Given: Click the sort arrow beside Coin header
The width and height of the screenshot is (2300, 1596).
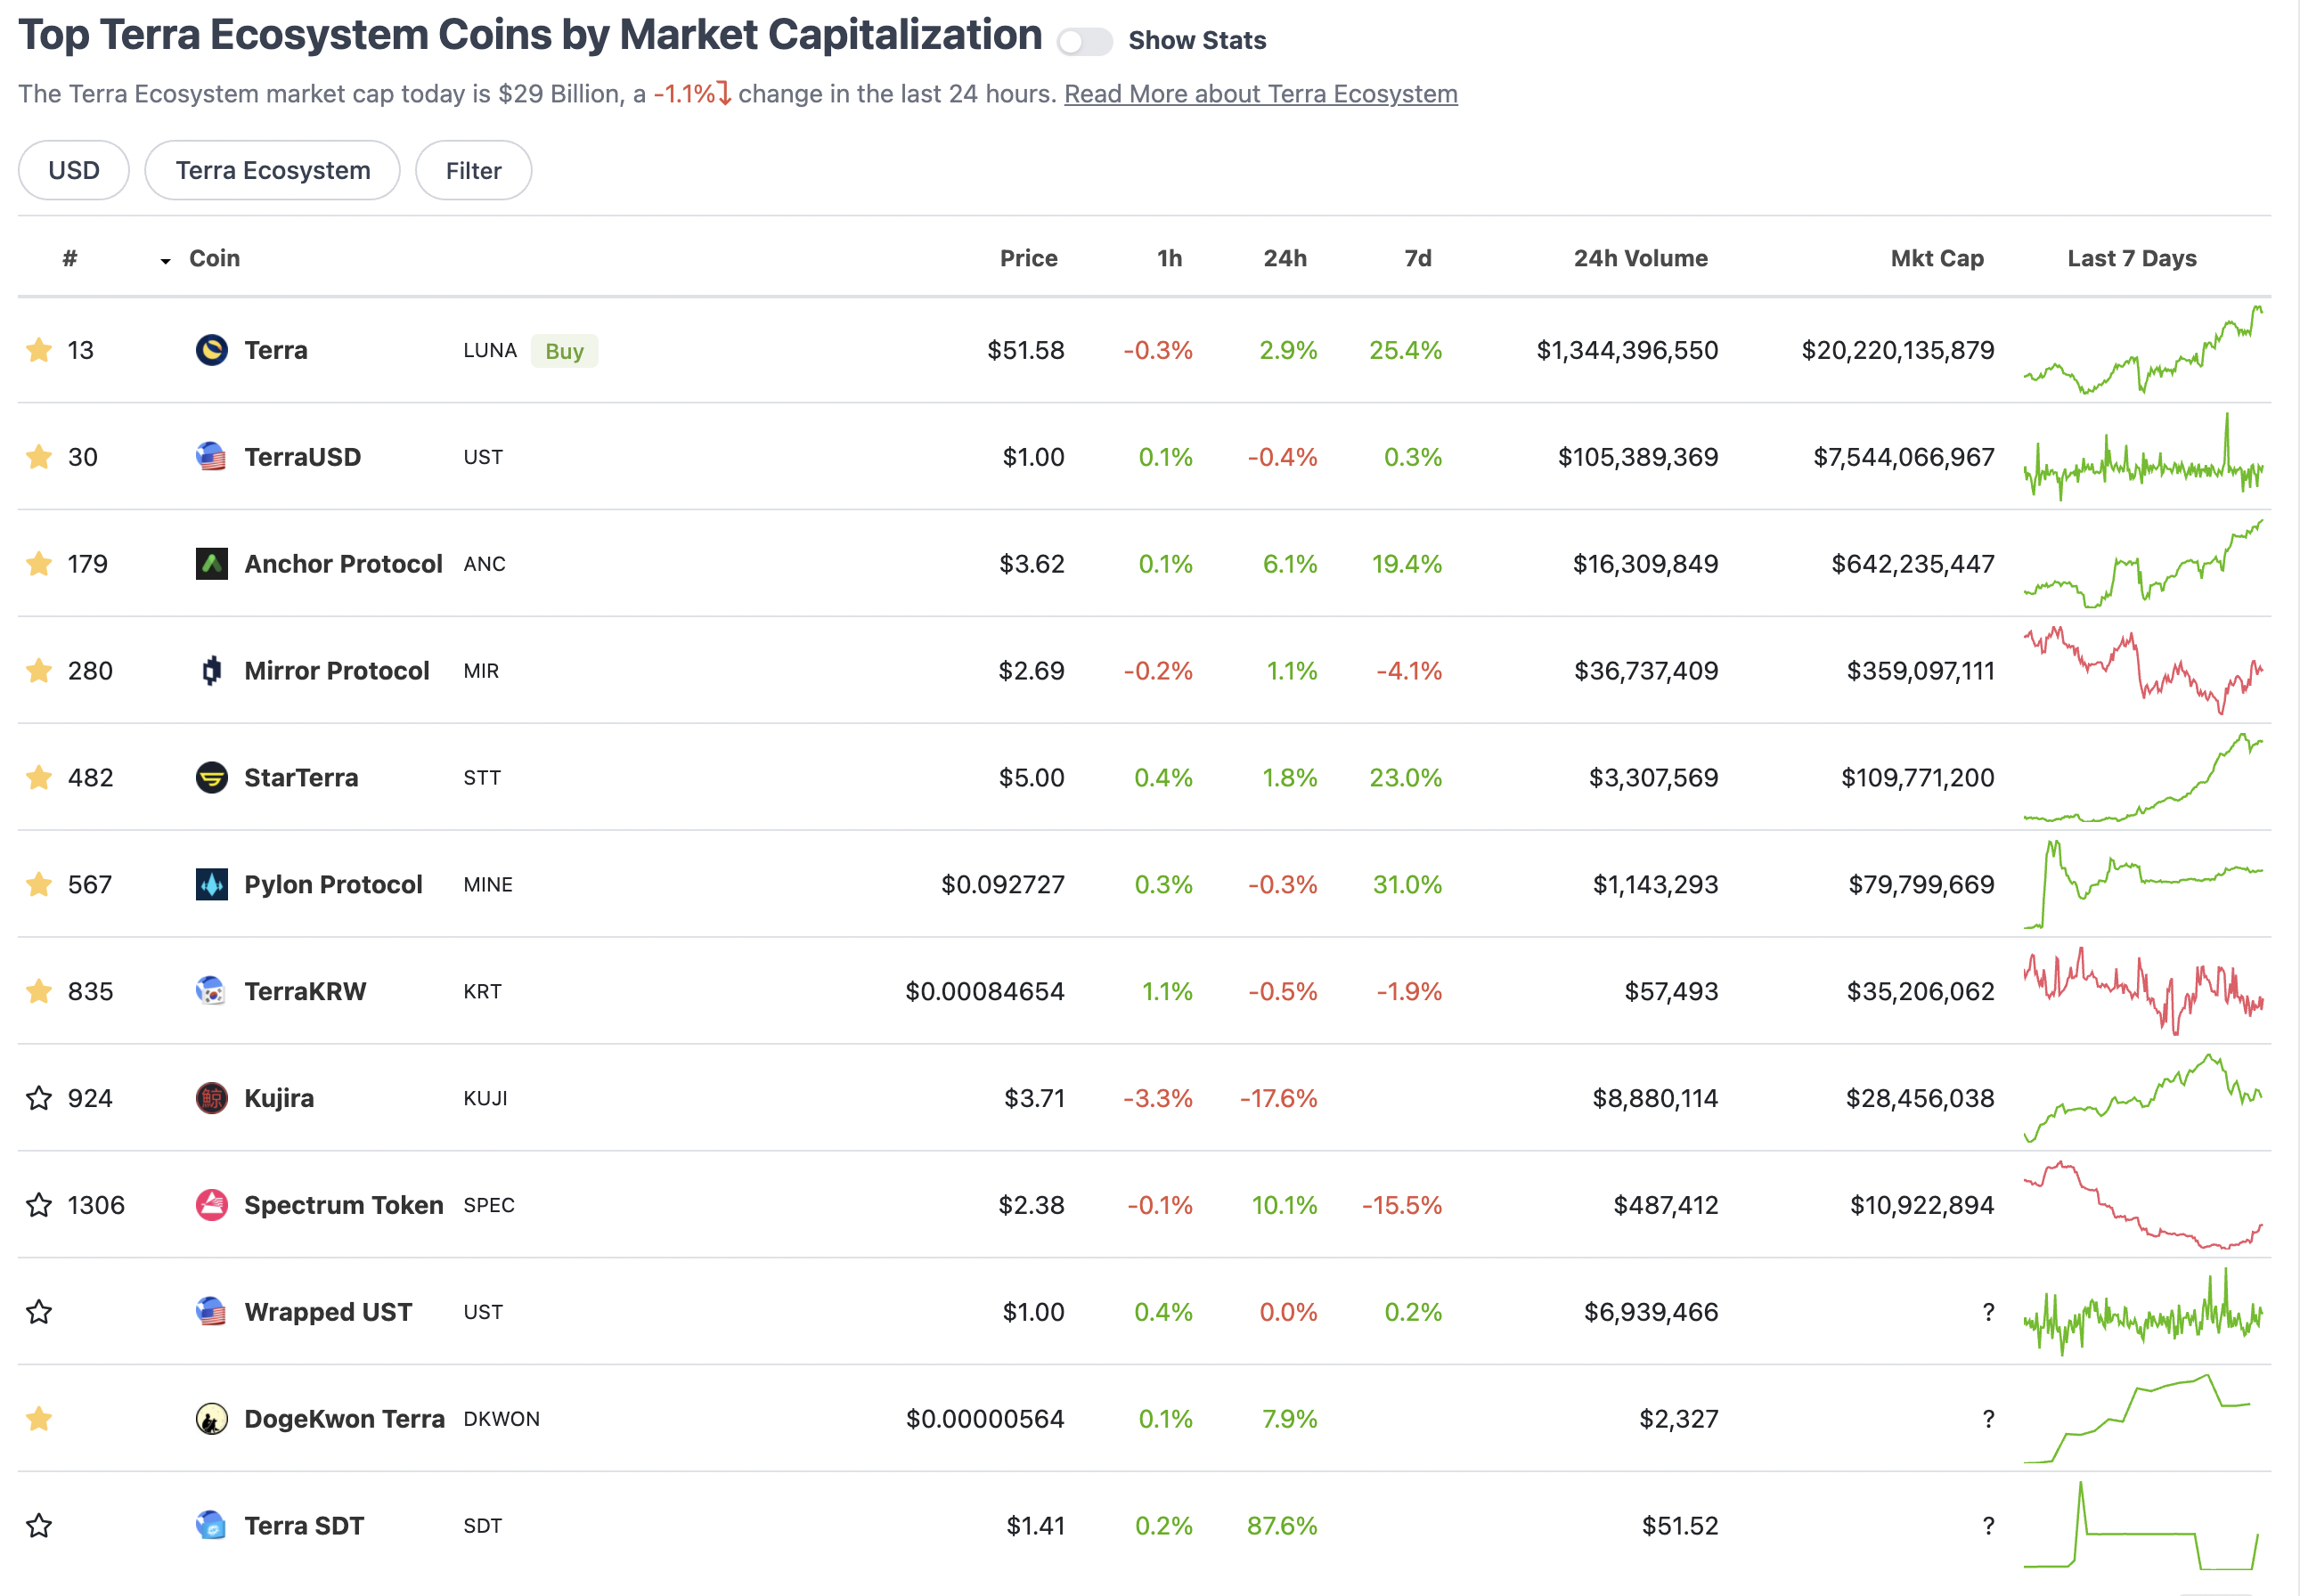Looking at the screenshot, I should [x=165, y=261].
